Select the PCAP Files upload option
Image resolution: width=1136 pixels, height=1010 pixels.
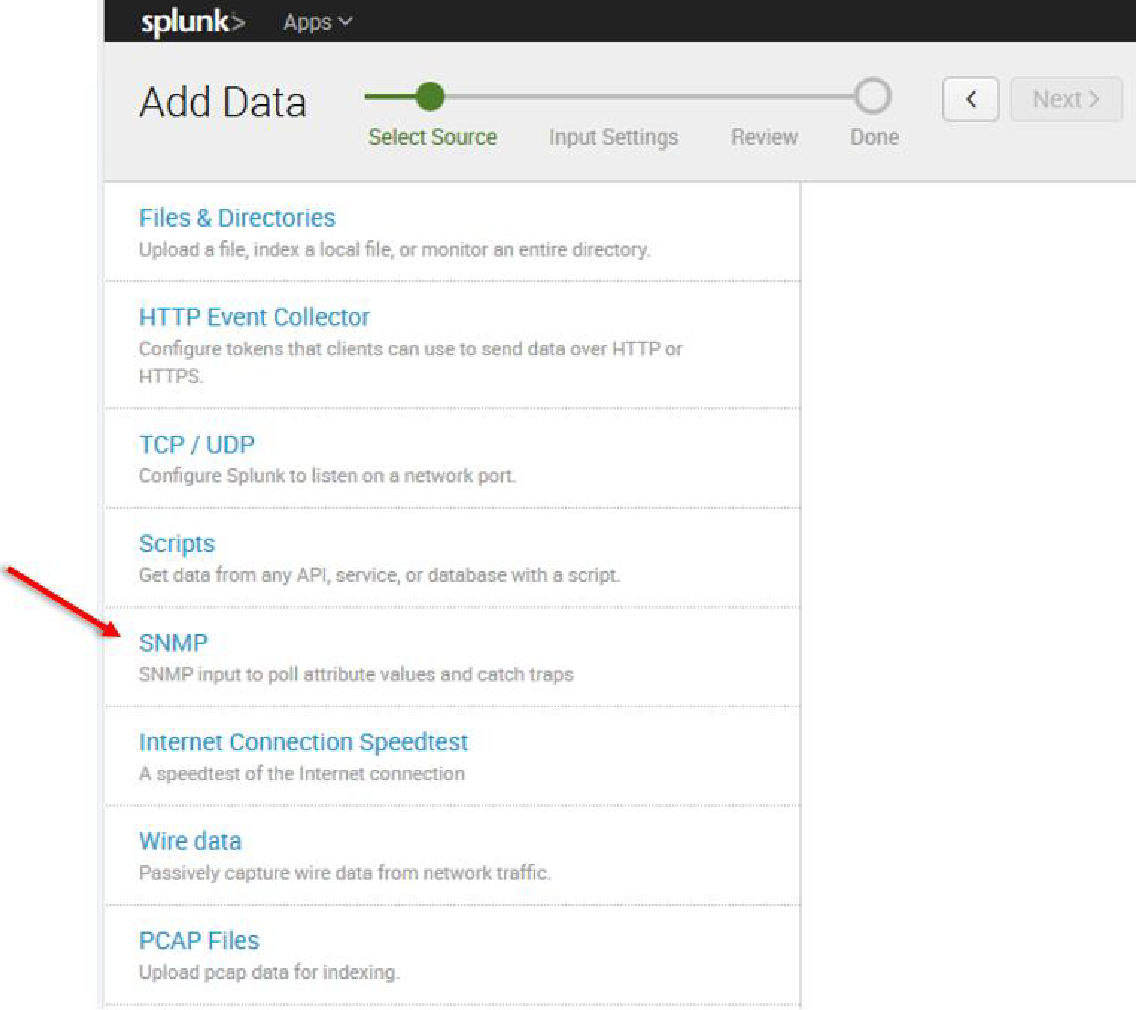coord(198,940)
